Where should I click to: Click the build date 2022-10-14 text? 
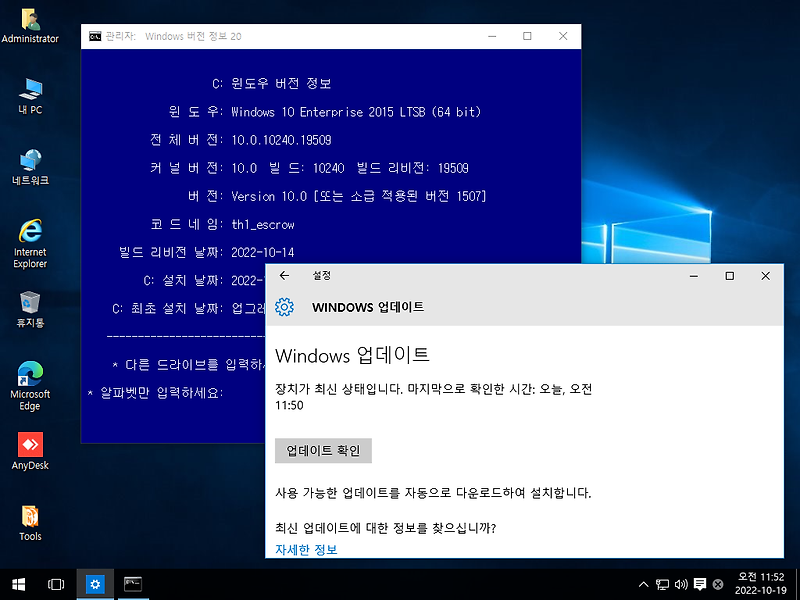point(263,252)
